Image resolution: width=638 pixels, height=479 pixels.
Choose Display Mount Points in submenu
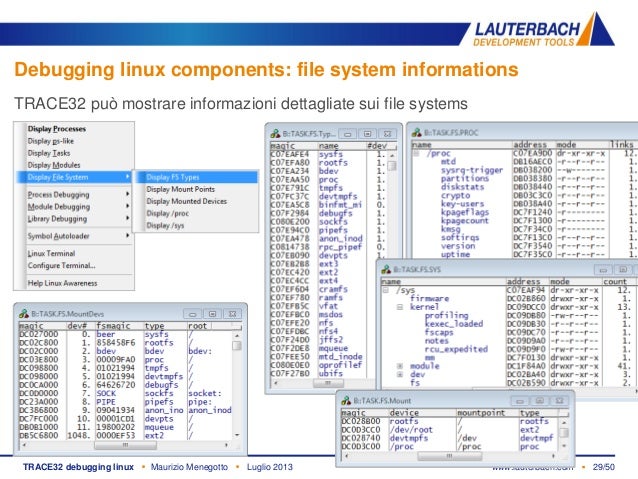pyautogui.click(x=180, y=189)
